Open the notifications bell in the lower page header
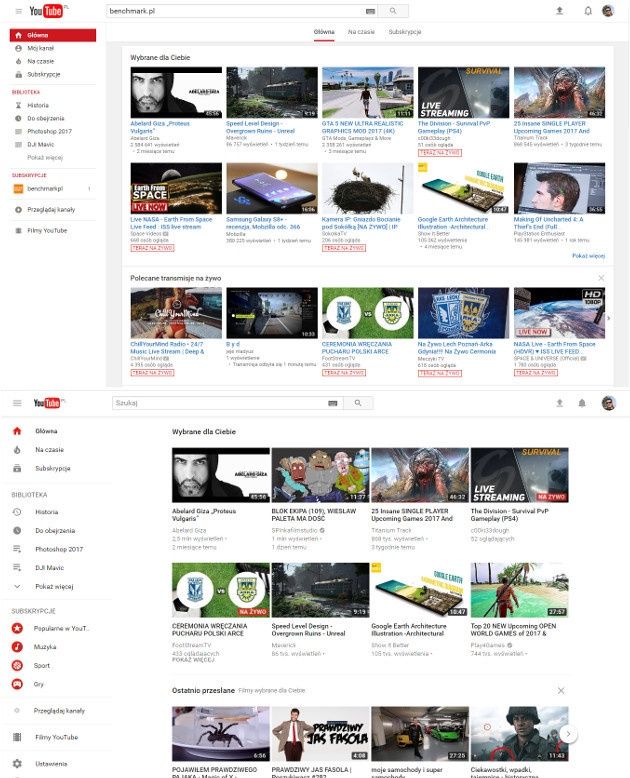630x778 pixels. coord(582,403)
